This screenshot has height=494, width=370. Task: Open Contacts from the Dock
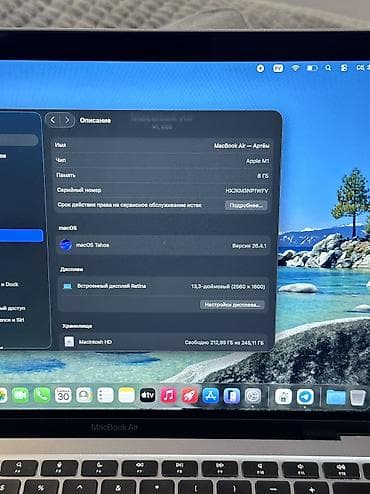click(84, 395)
